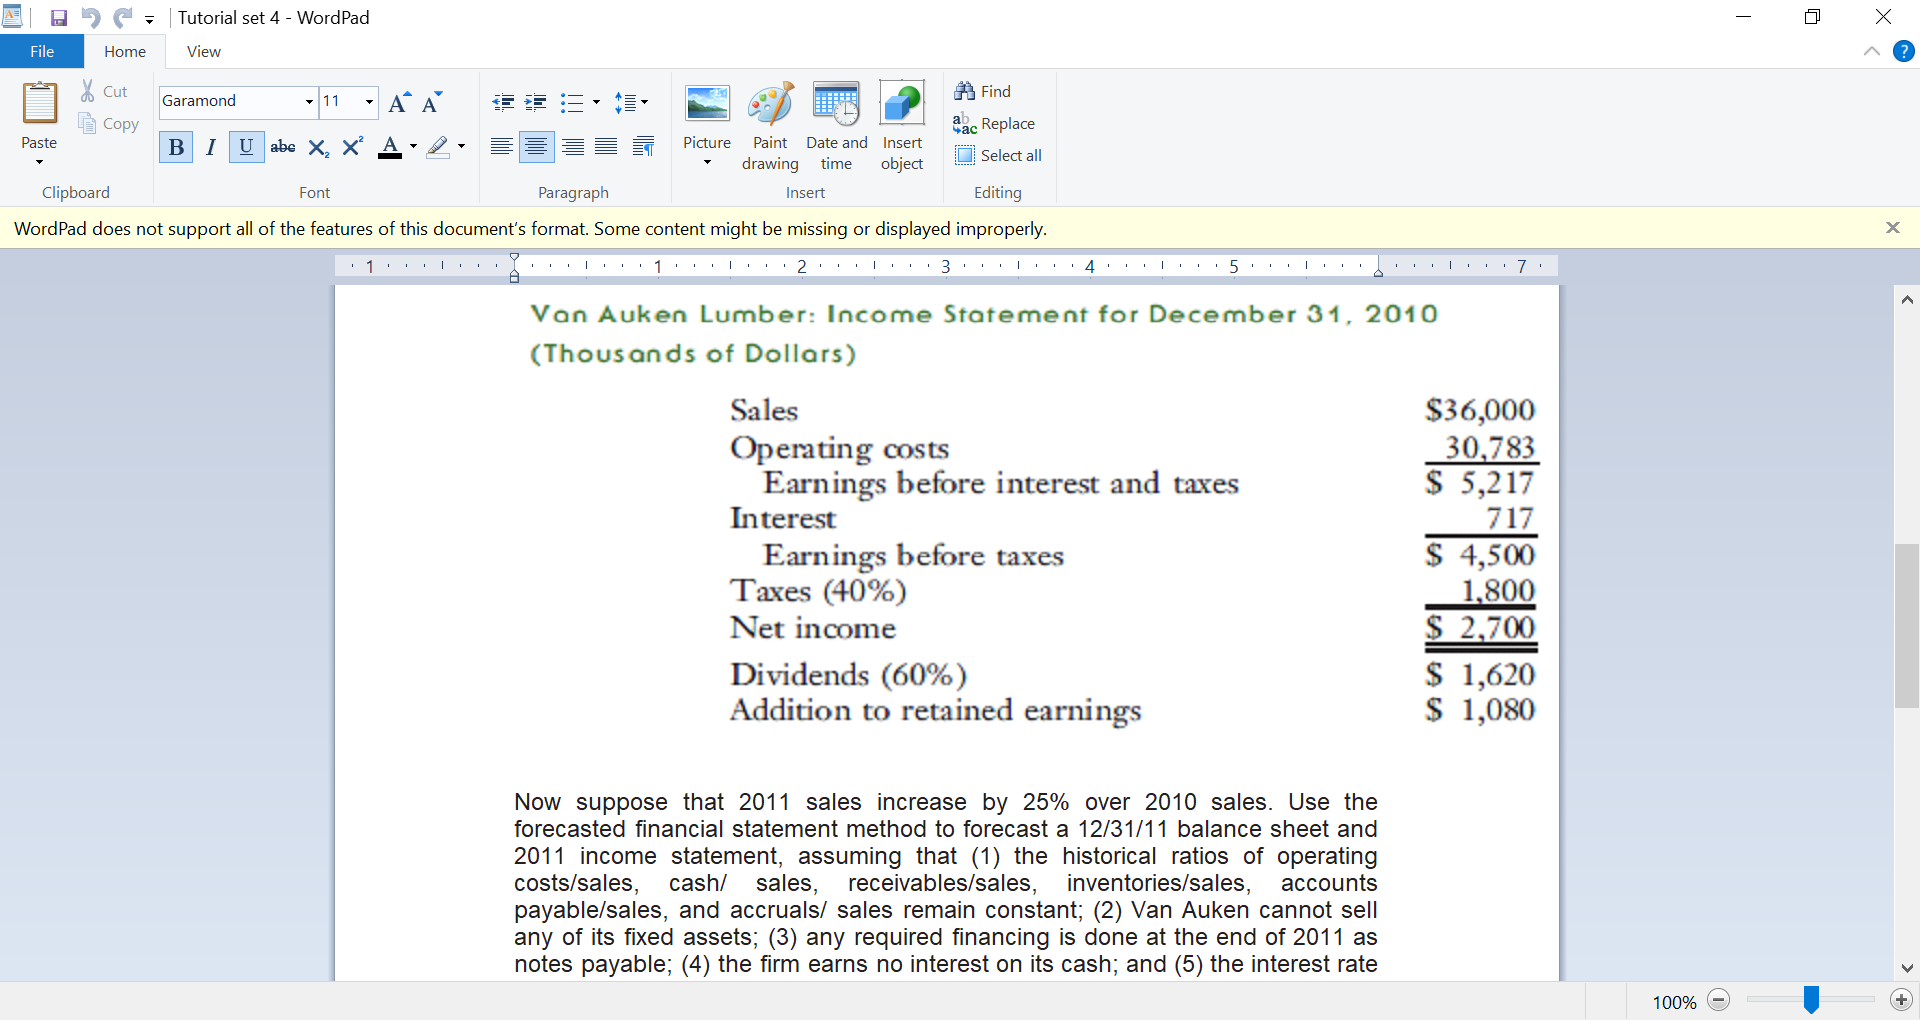1920x1020 pixels.
Task: Expand the bullet list style dropdown
Action: coord(595,102)
